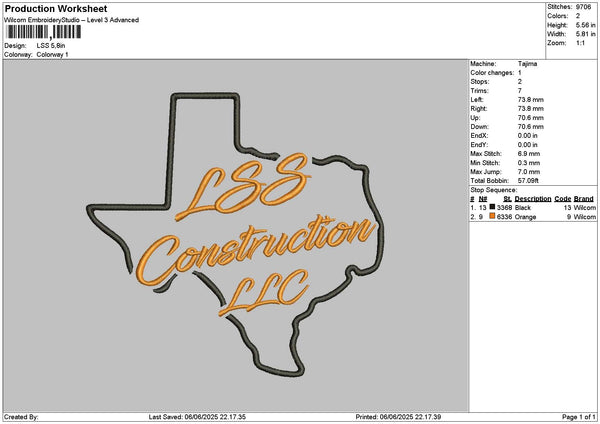
Task: Click the Last Saved timestamp
Action: pos(197,417)
